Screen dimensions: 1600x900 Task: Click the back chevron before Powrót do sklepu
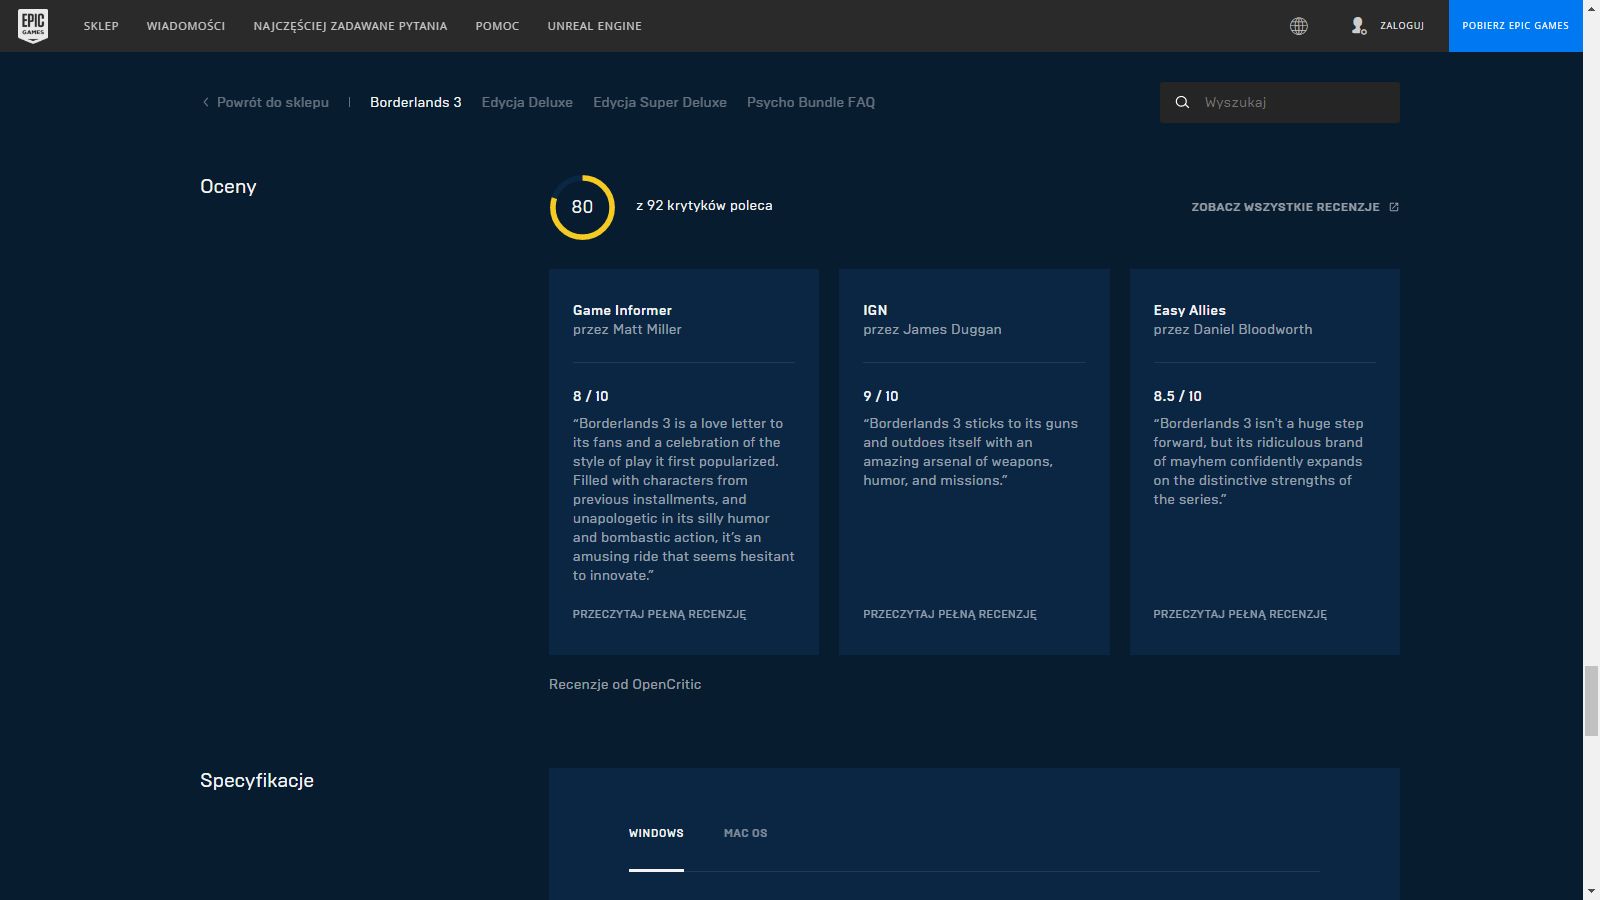(x=206, y=102)
